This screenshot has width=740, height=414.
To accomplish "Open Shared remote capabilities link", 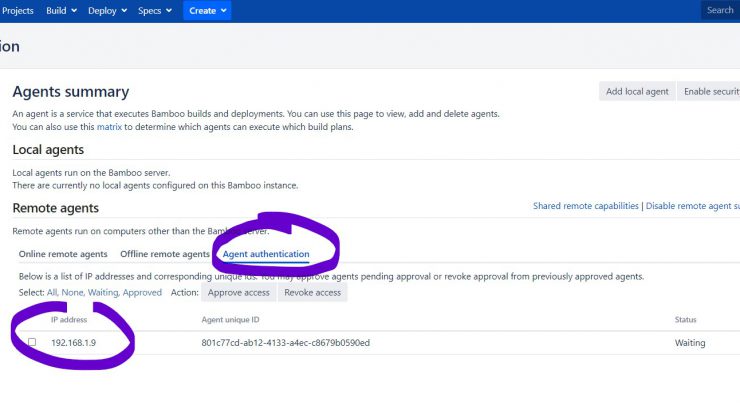I will pyautogui.click(x=585, y=206).
